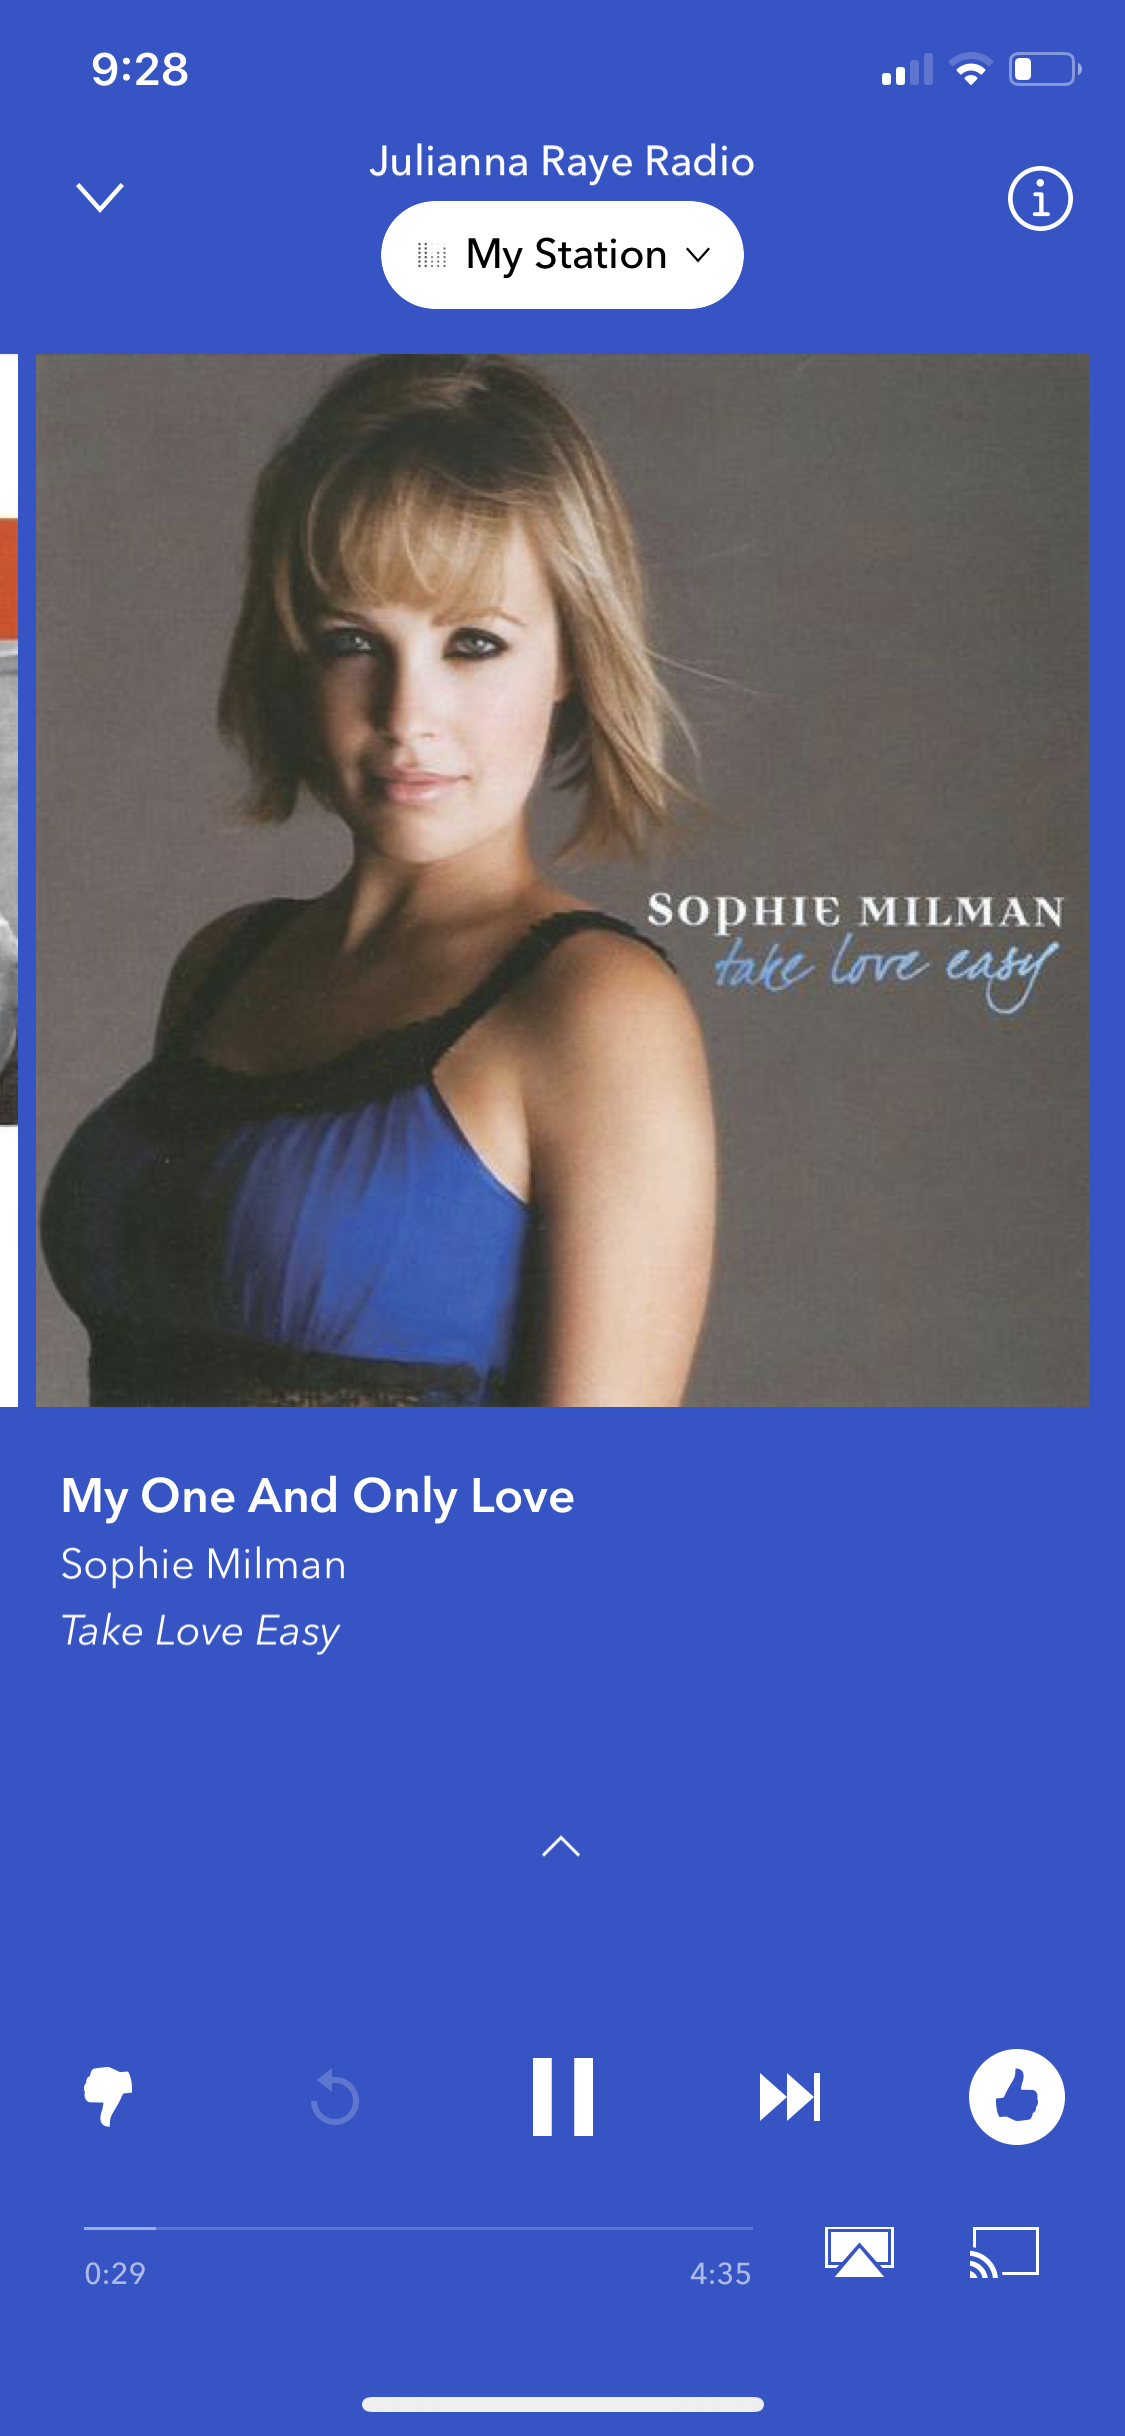Replay the current track
This screenshot has width=1125, height=2436.
335,2097
